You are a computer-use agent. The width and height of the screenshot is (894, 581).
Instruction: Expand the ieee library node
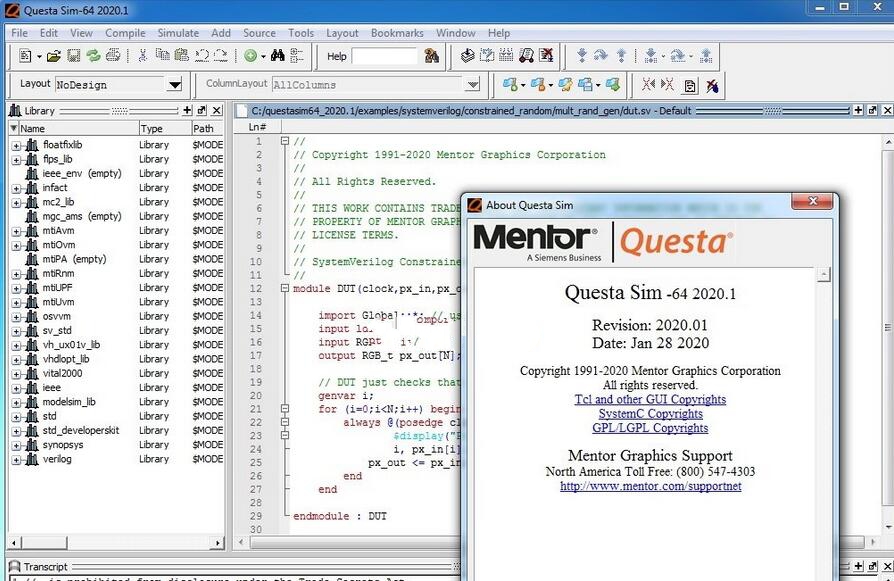(x=16, y=388)
